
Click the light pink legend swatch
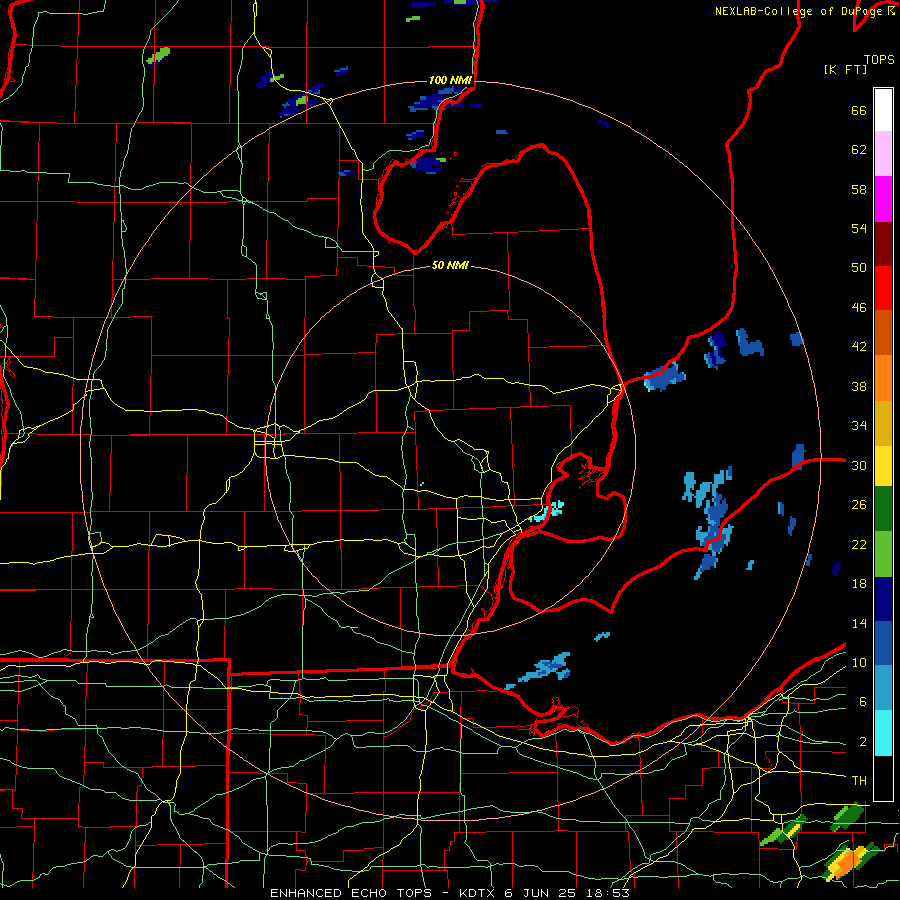coord(883,154)
